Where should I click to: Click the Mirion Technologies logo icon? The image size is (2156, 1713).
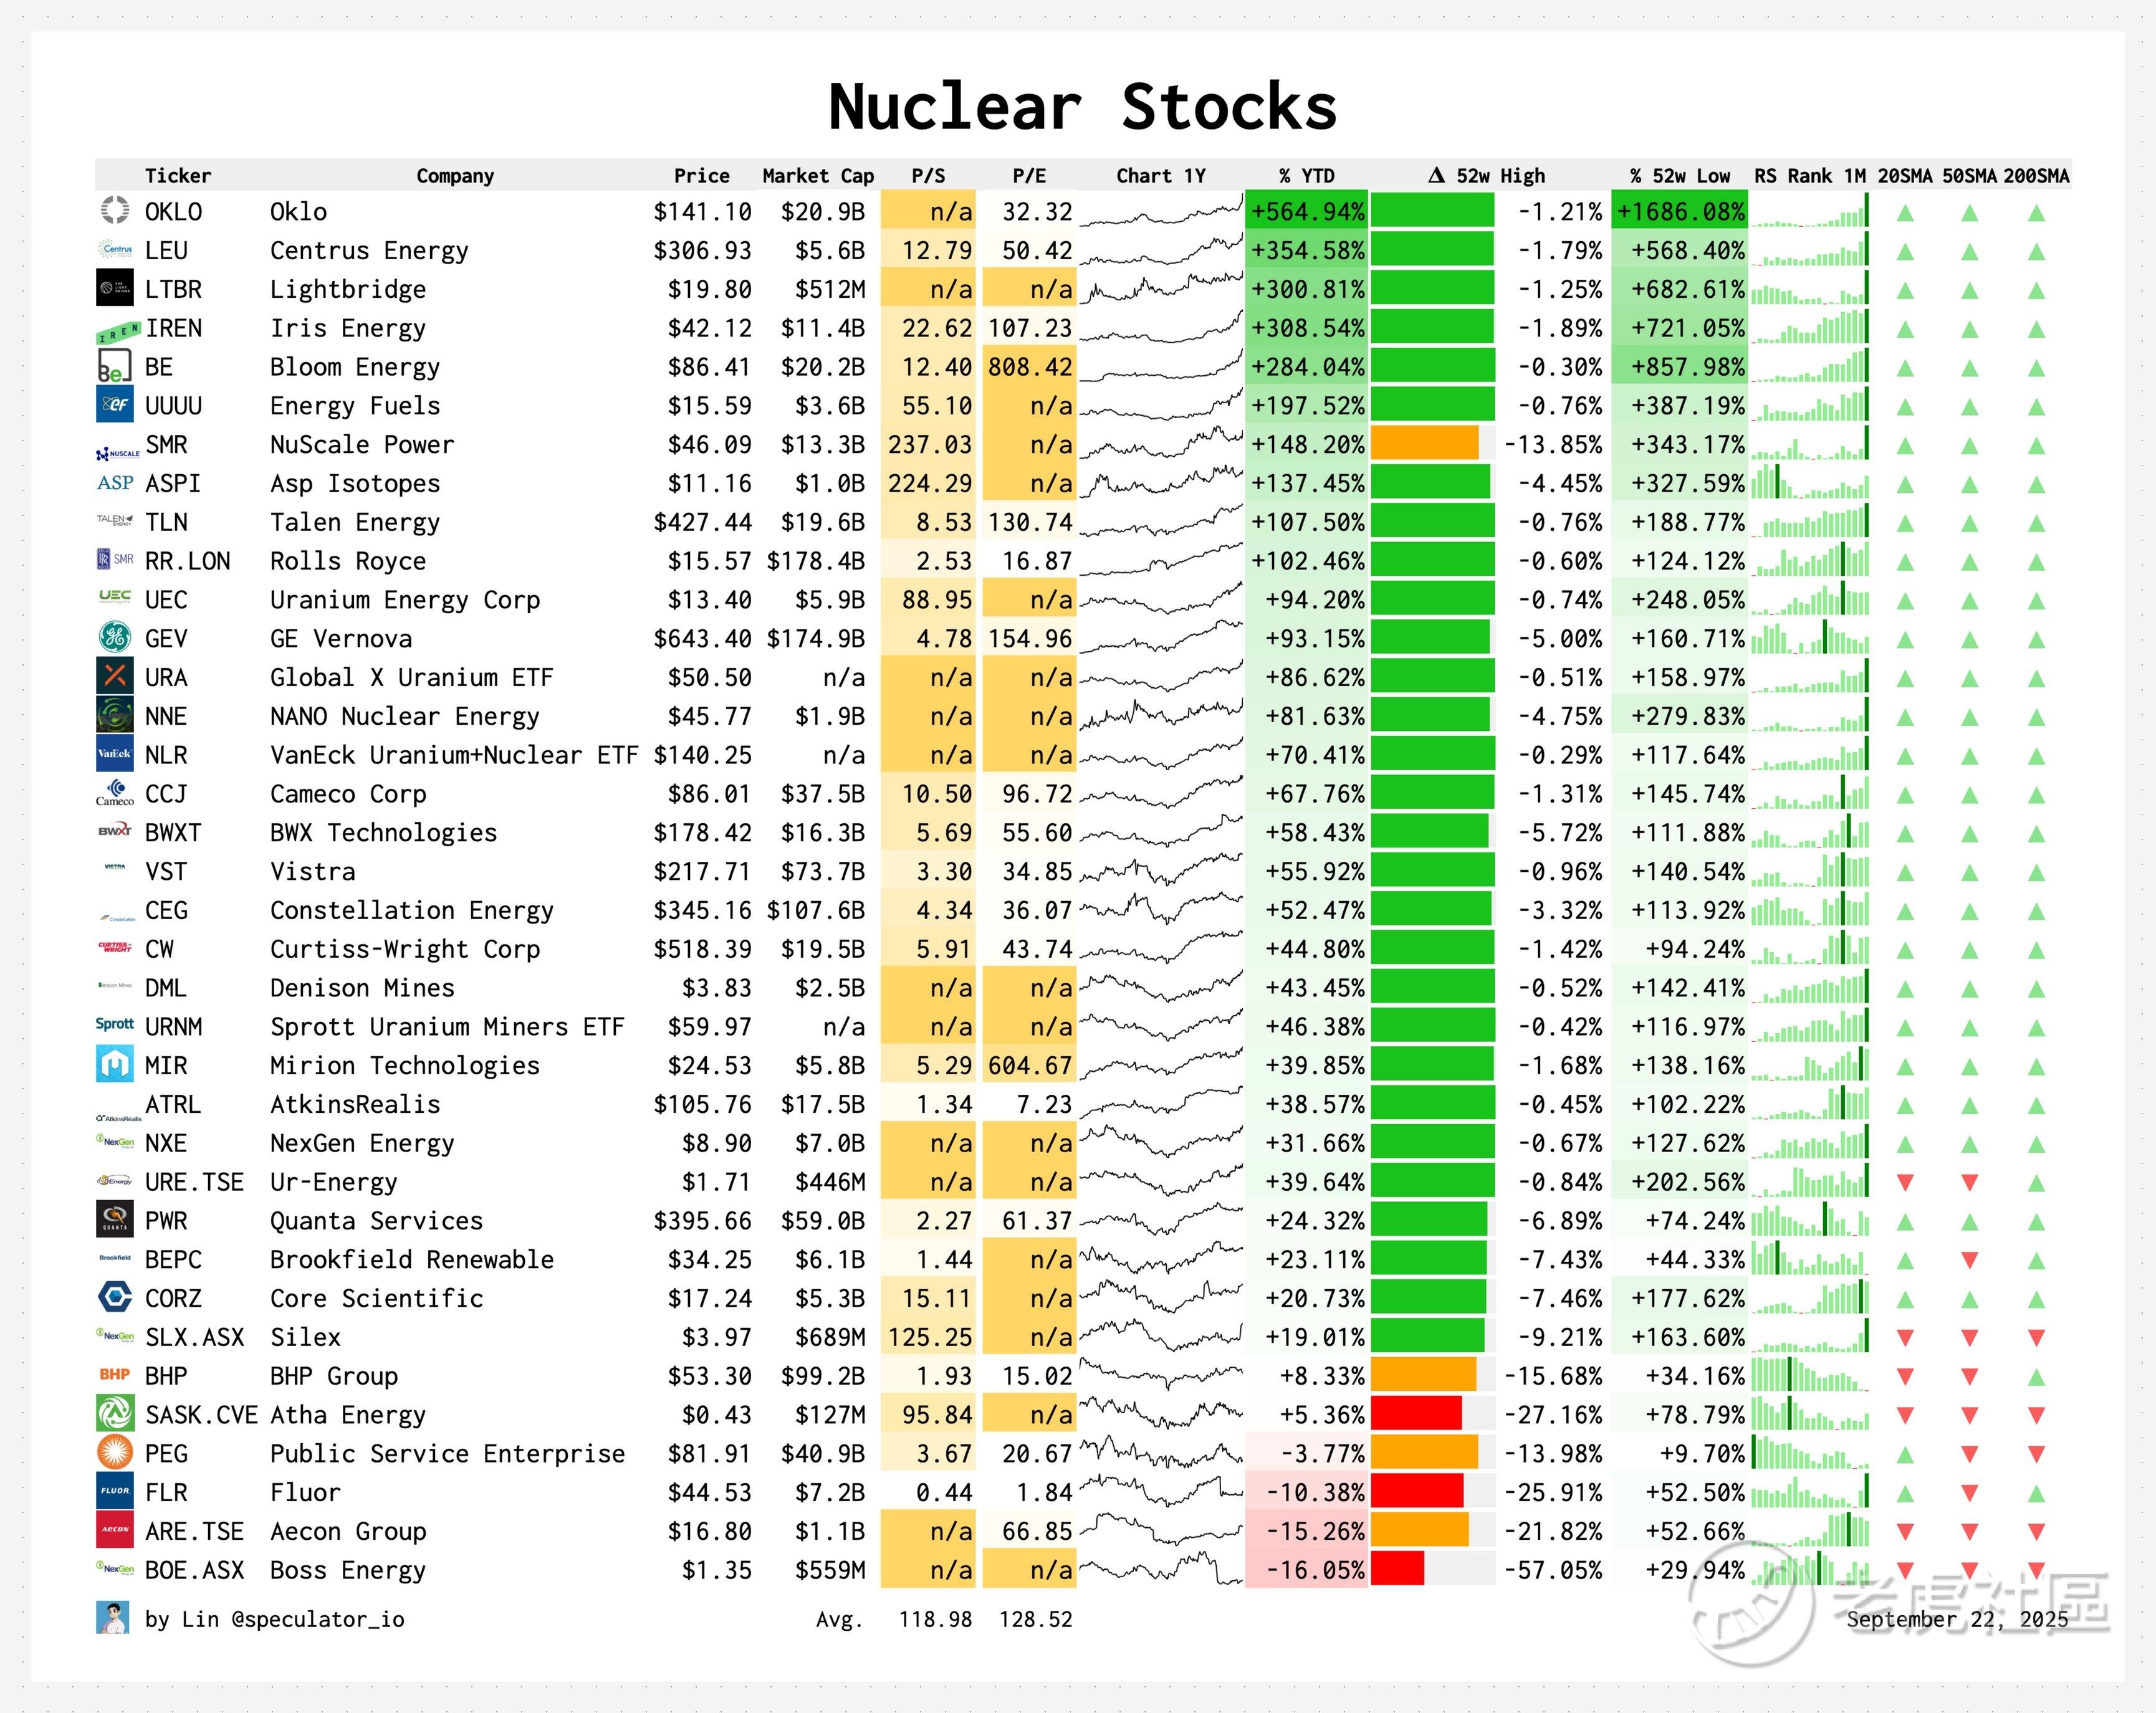click(115, 1064)
